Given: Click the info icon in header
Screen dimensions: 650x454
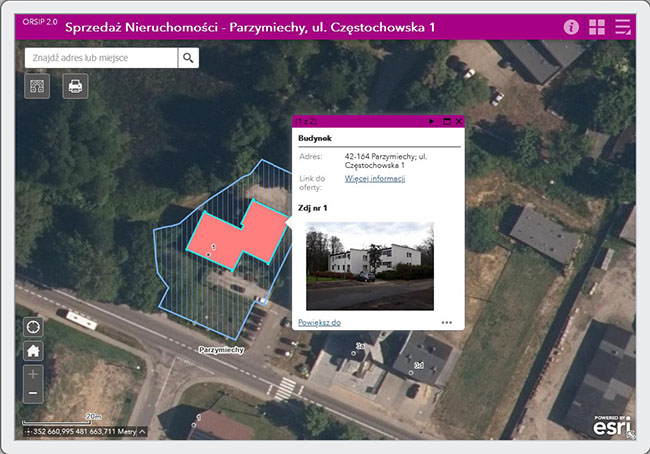Looking at the screenshot, I should pyautogui.click(x=572, y=27).
